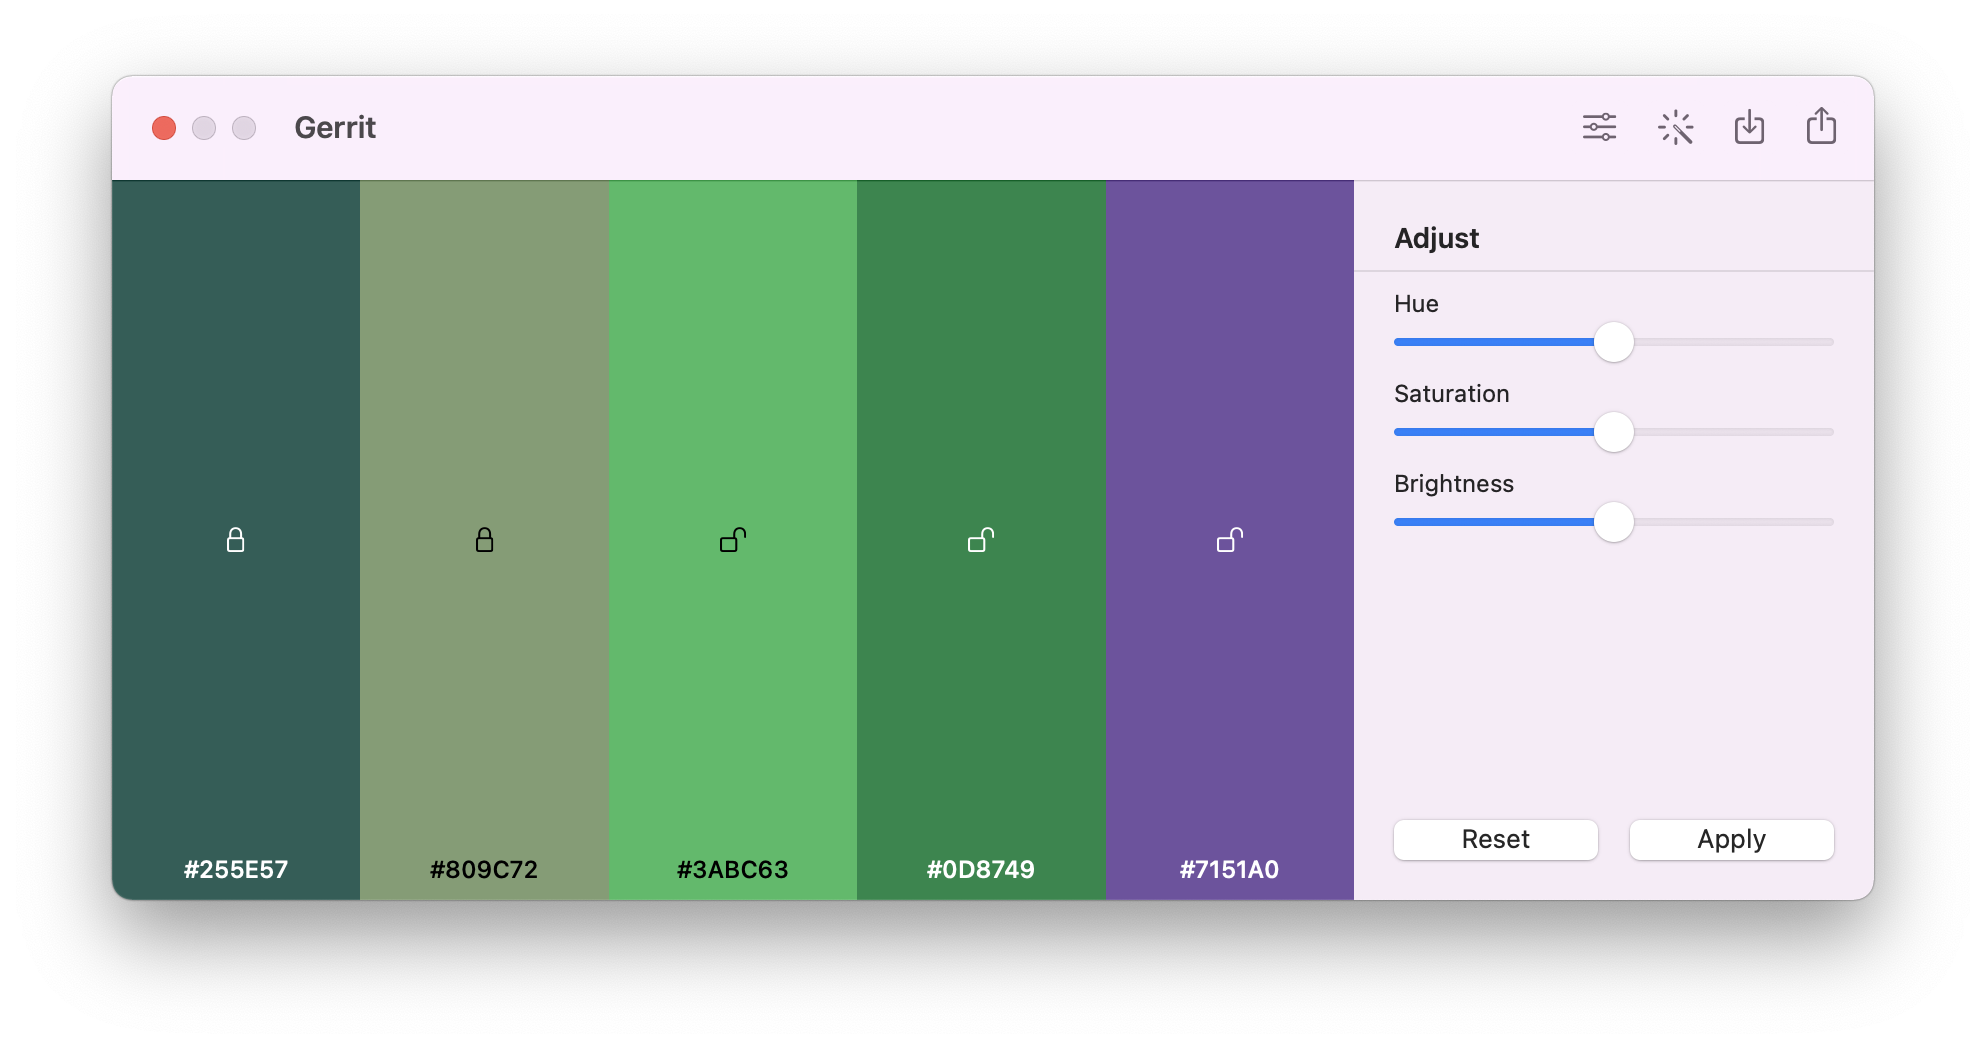This screenshot has height=1048, width=1986.
Task: Click the share export icon
Action: coord(1821,127)
